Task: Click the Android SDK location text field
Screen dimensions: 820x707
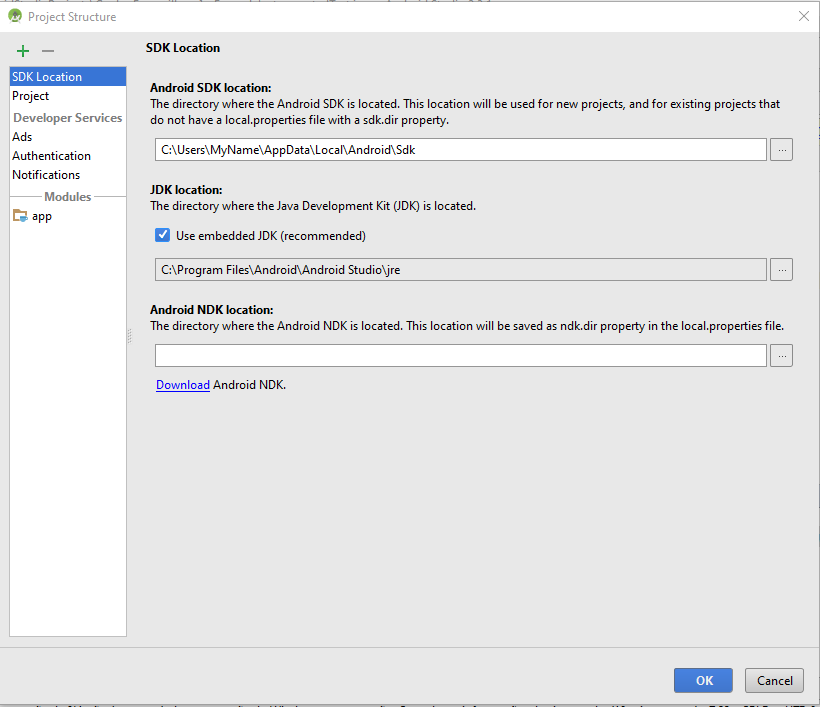Action: coord(460,150)
